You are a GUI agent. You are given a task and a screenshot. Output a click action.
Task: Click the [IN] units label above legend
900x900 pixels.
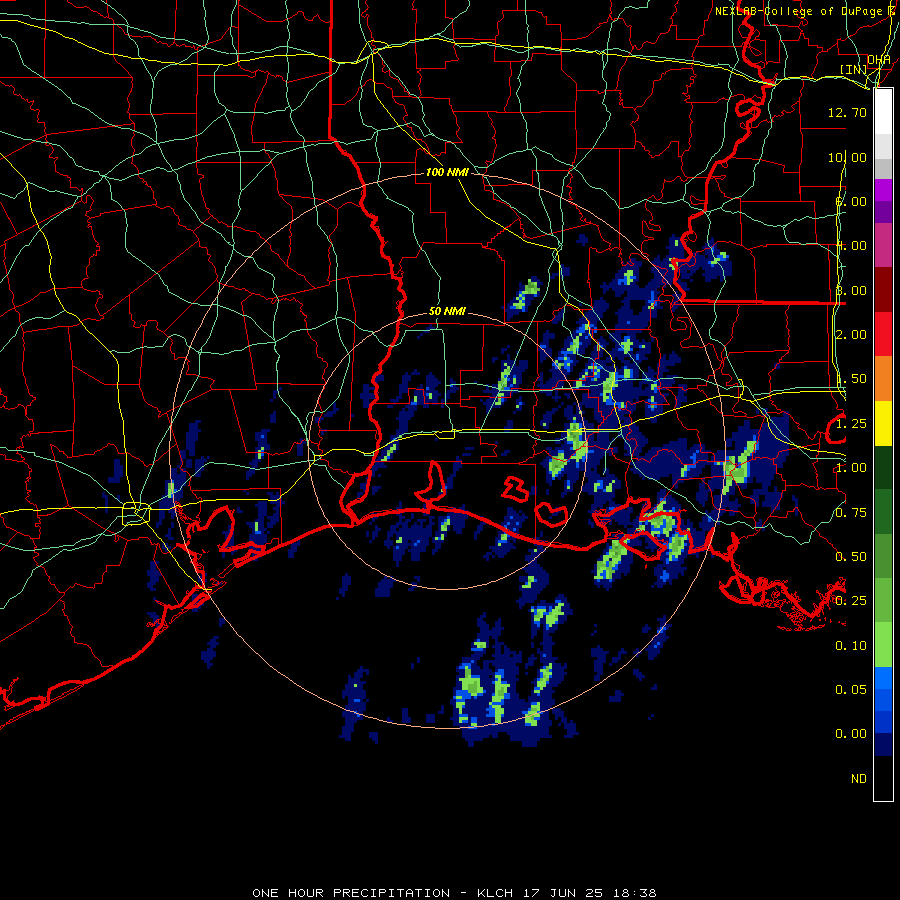(854, 69)
